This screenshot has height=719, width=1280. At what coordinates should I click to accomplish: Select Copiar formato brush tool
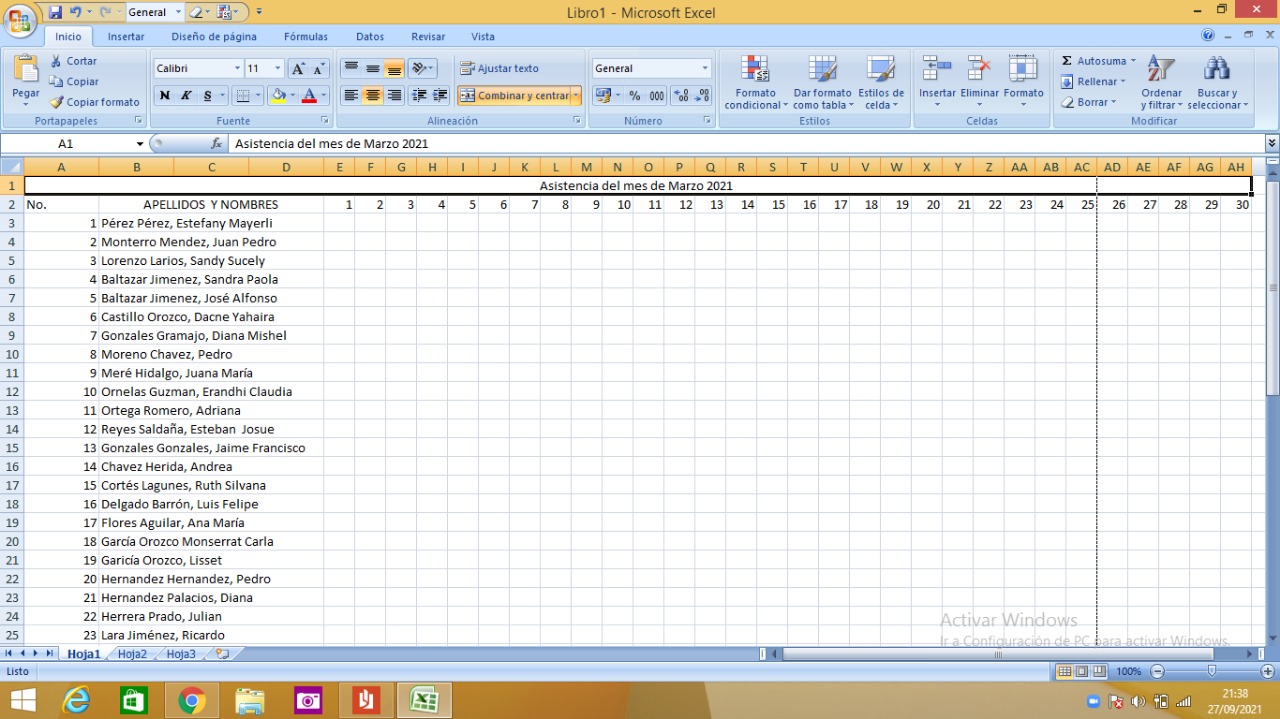(x=94, y=102)
